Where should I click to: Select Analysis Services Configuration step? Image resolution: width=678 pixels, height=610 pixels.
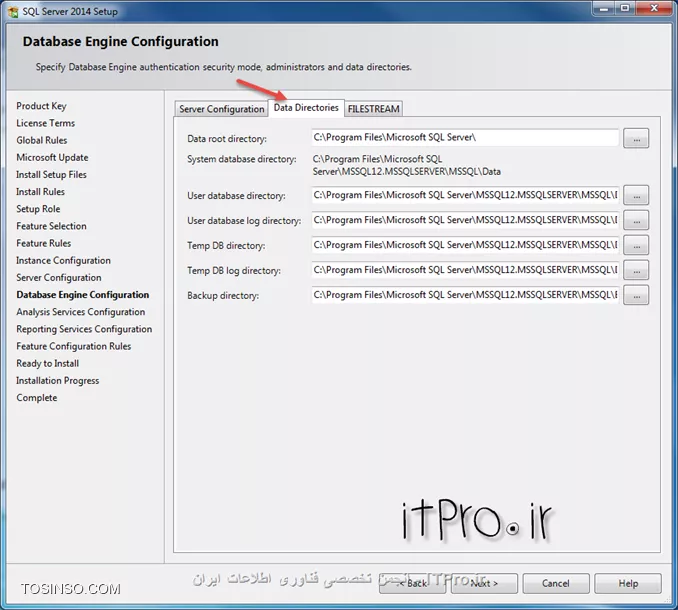click(x=81, y=312)
